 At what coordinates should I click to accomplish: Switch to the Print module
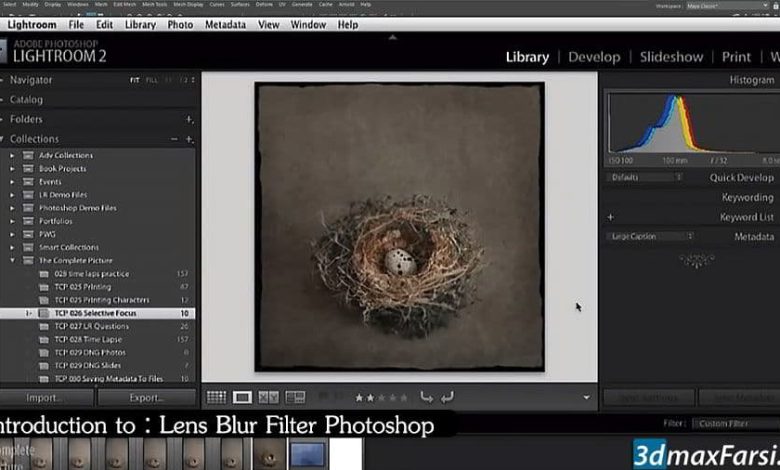click(x=736, y=57)
